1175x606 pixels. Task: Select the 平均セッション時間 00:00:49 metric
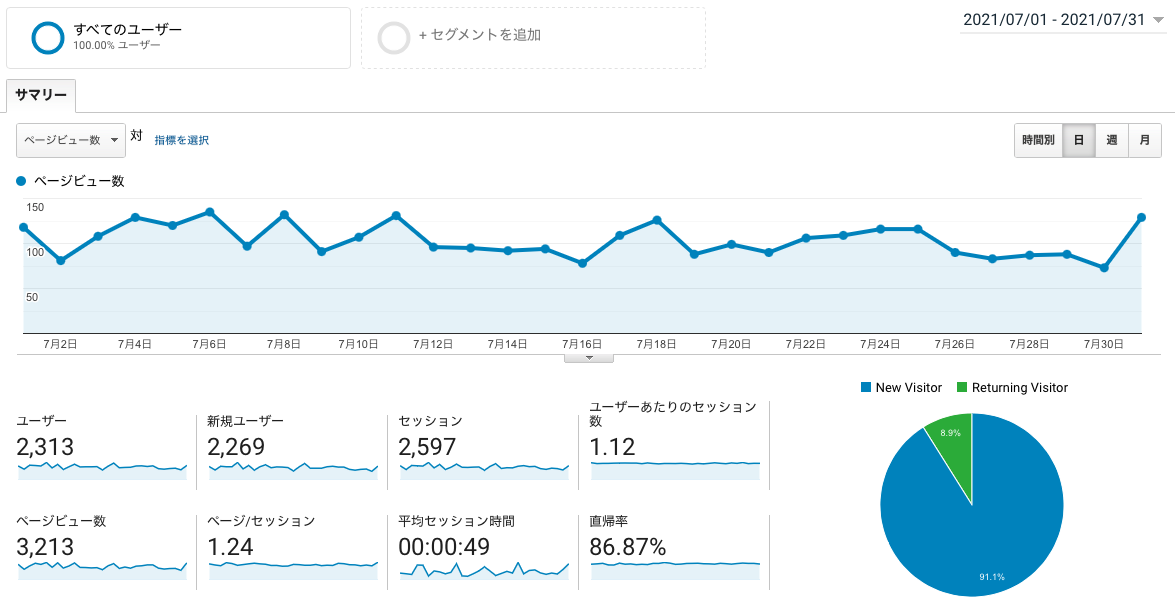point(484,548)
